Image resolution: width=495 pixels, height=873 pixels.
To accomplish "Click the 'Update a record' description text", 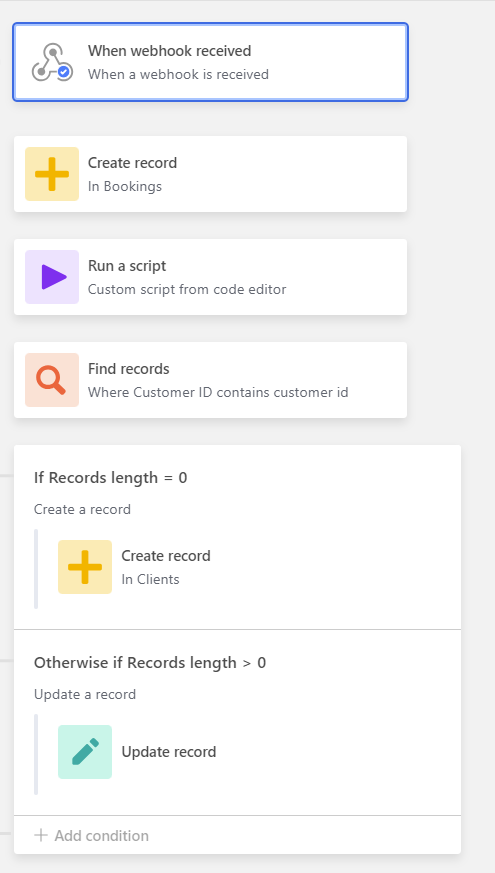I will [x=85, y=694].
